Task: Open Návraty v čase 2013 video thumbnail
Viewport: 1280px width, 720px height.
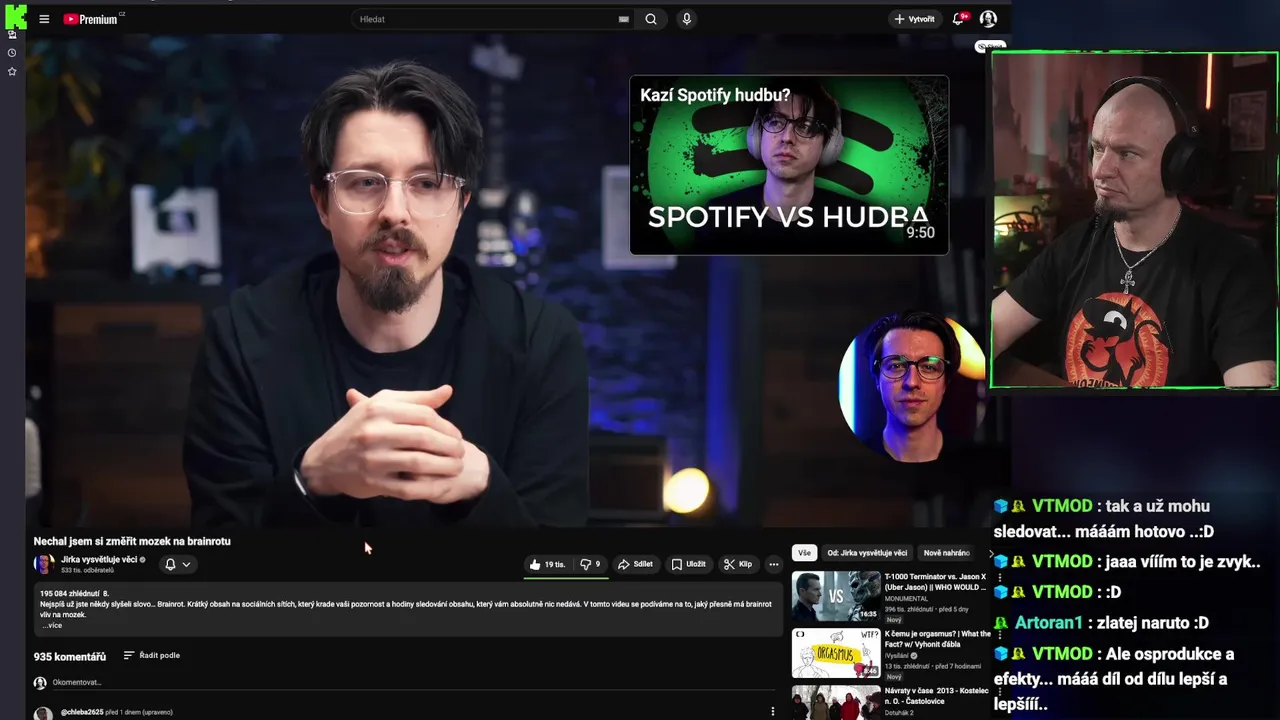Action: pyautogui.click(x=836, y=702)
